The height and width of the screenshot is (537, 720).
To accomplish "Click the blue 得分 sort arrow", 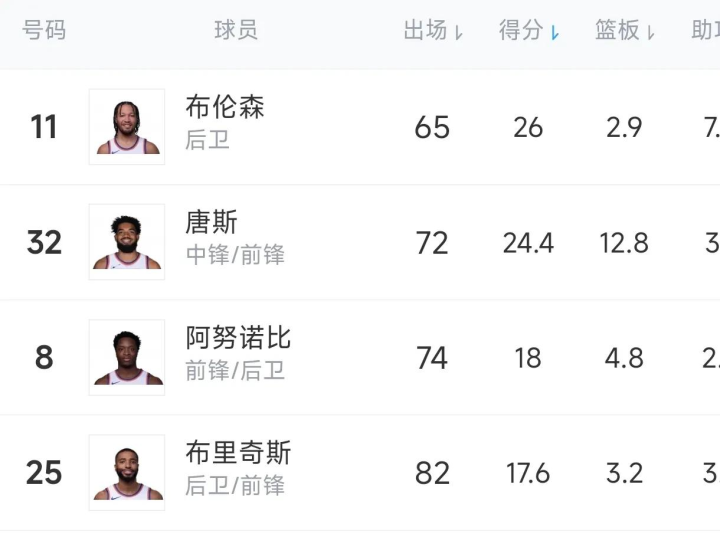I will (x=555, y=33).
